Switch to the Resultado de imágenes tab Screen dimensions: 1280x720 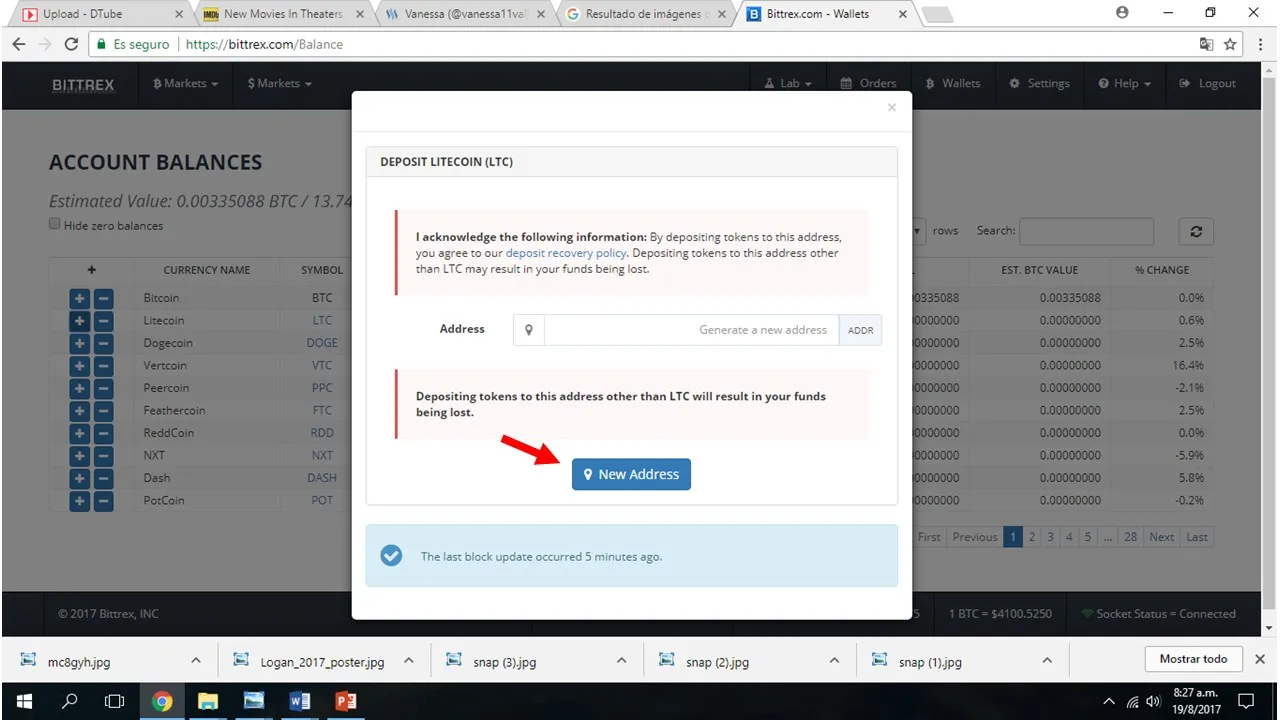coord(646,14)
